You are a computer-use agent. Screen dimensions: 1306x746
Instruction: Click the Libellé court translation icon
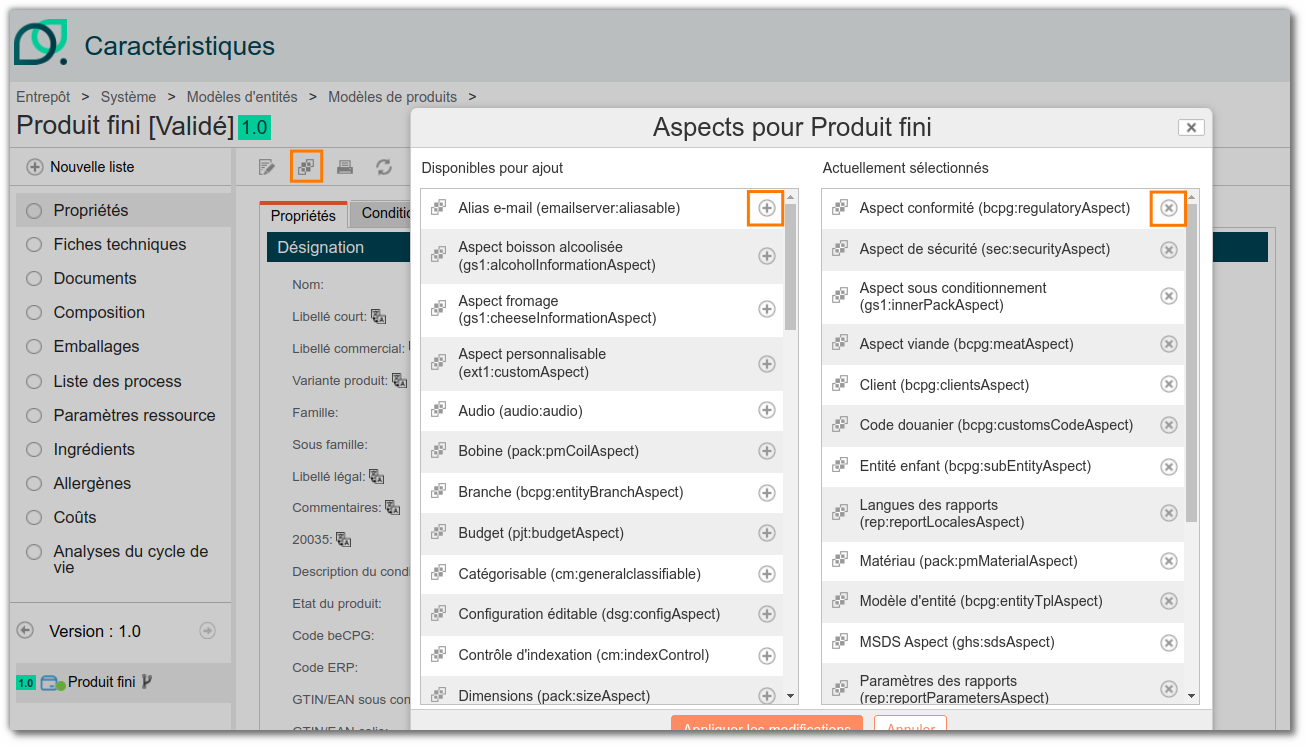tap(378, 317)
